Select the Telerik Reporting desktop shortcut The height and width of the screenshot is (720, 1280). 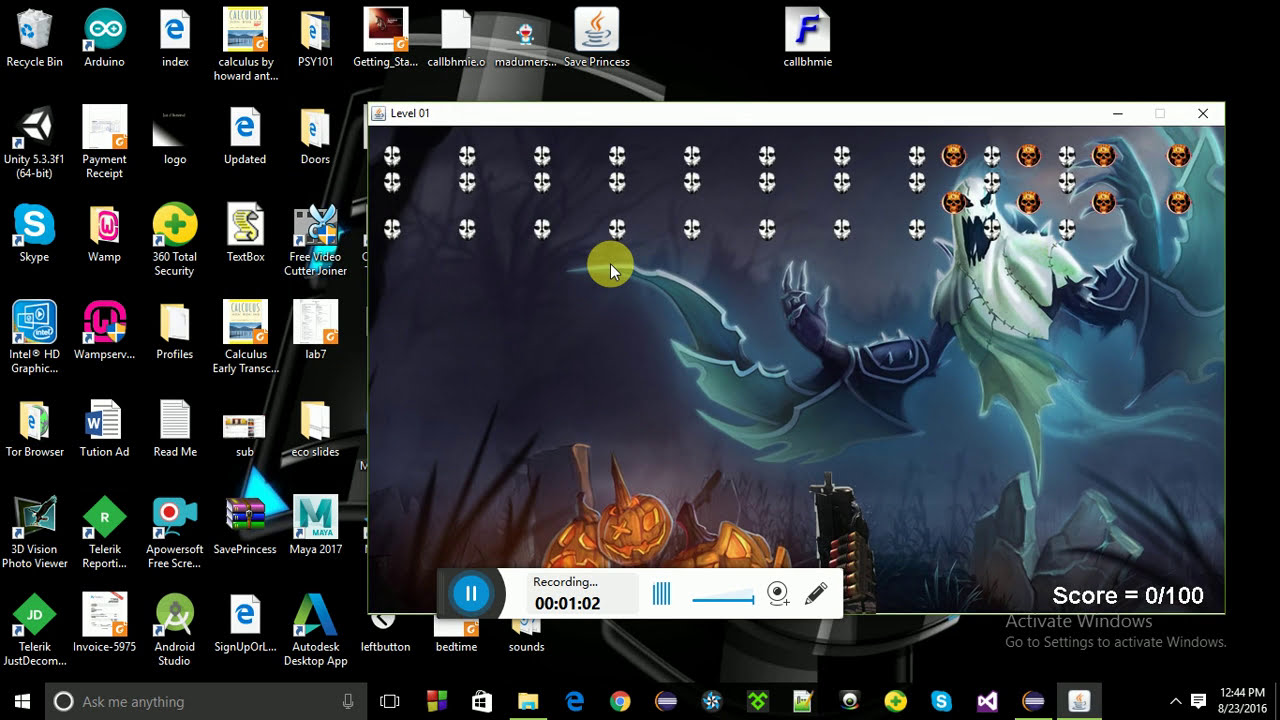(x=104, y=533)
